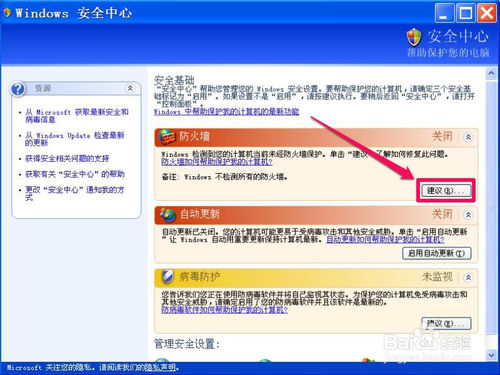Click the 安全基础 heading

tap(174, 80)
